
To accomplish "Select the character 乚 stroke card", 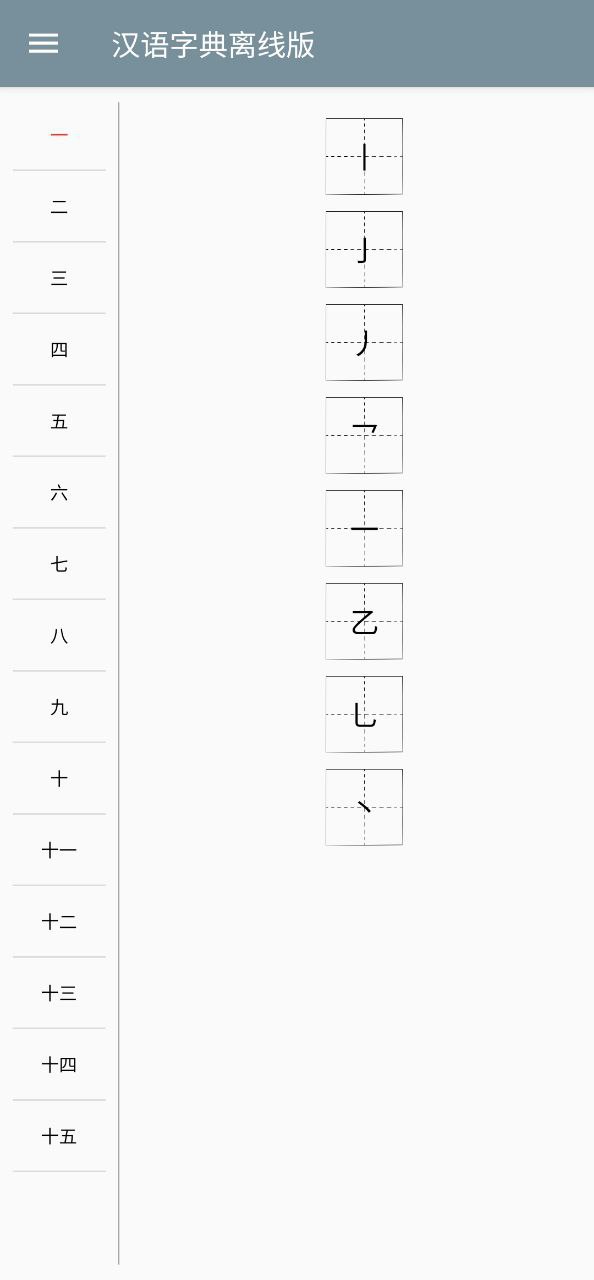I will [x=363, y=714].
